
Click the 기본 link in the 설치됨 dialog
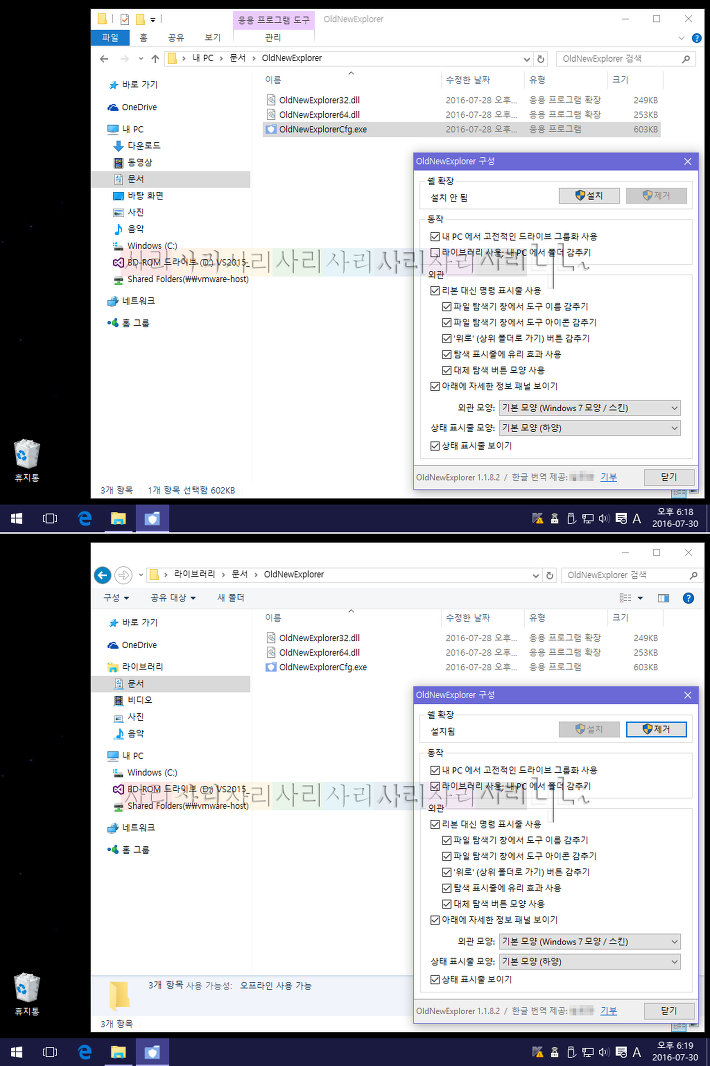click(609, 1011)
